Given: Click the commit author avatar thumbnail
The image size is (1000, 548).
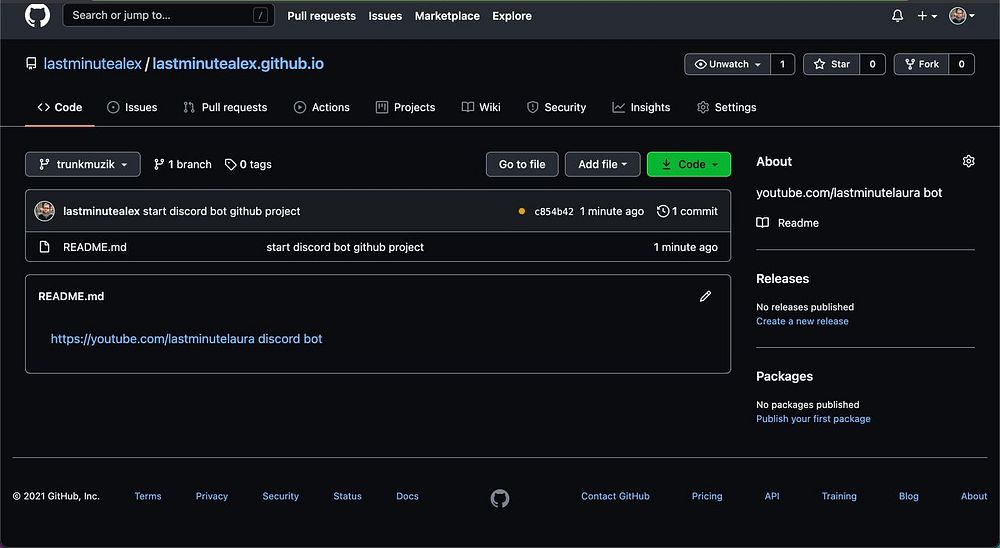Looking at the screenshot, I should tap(45, 211).
